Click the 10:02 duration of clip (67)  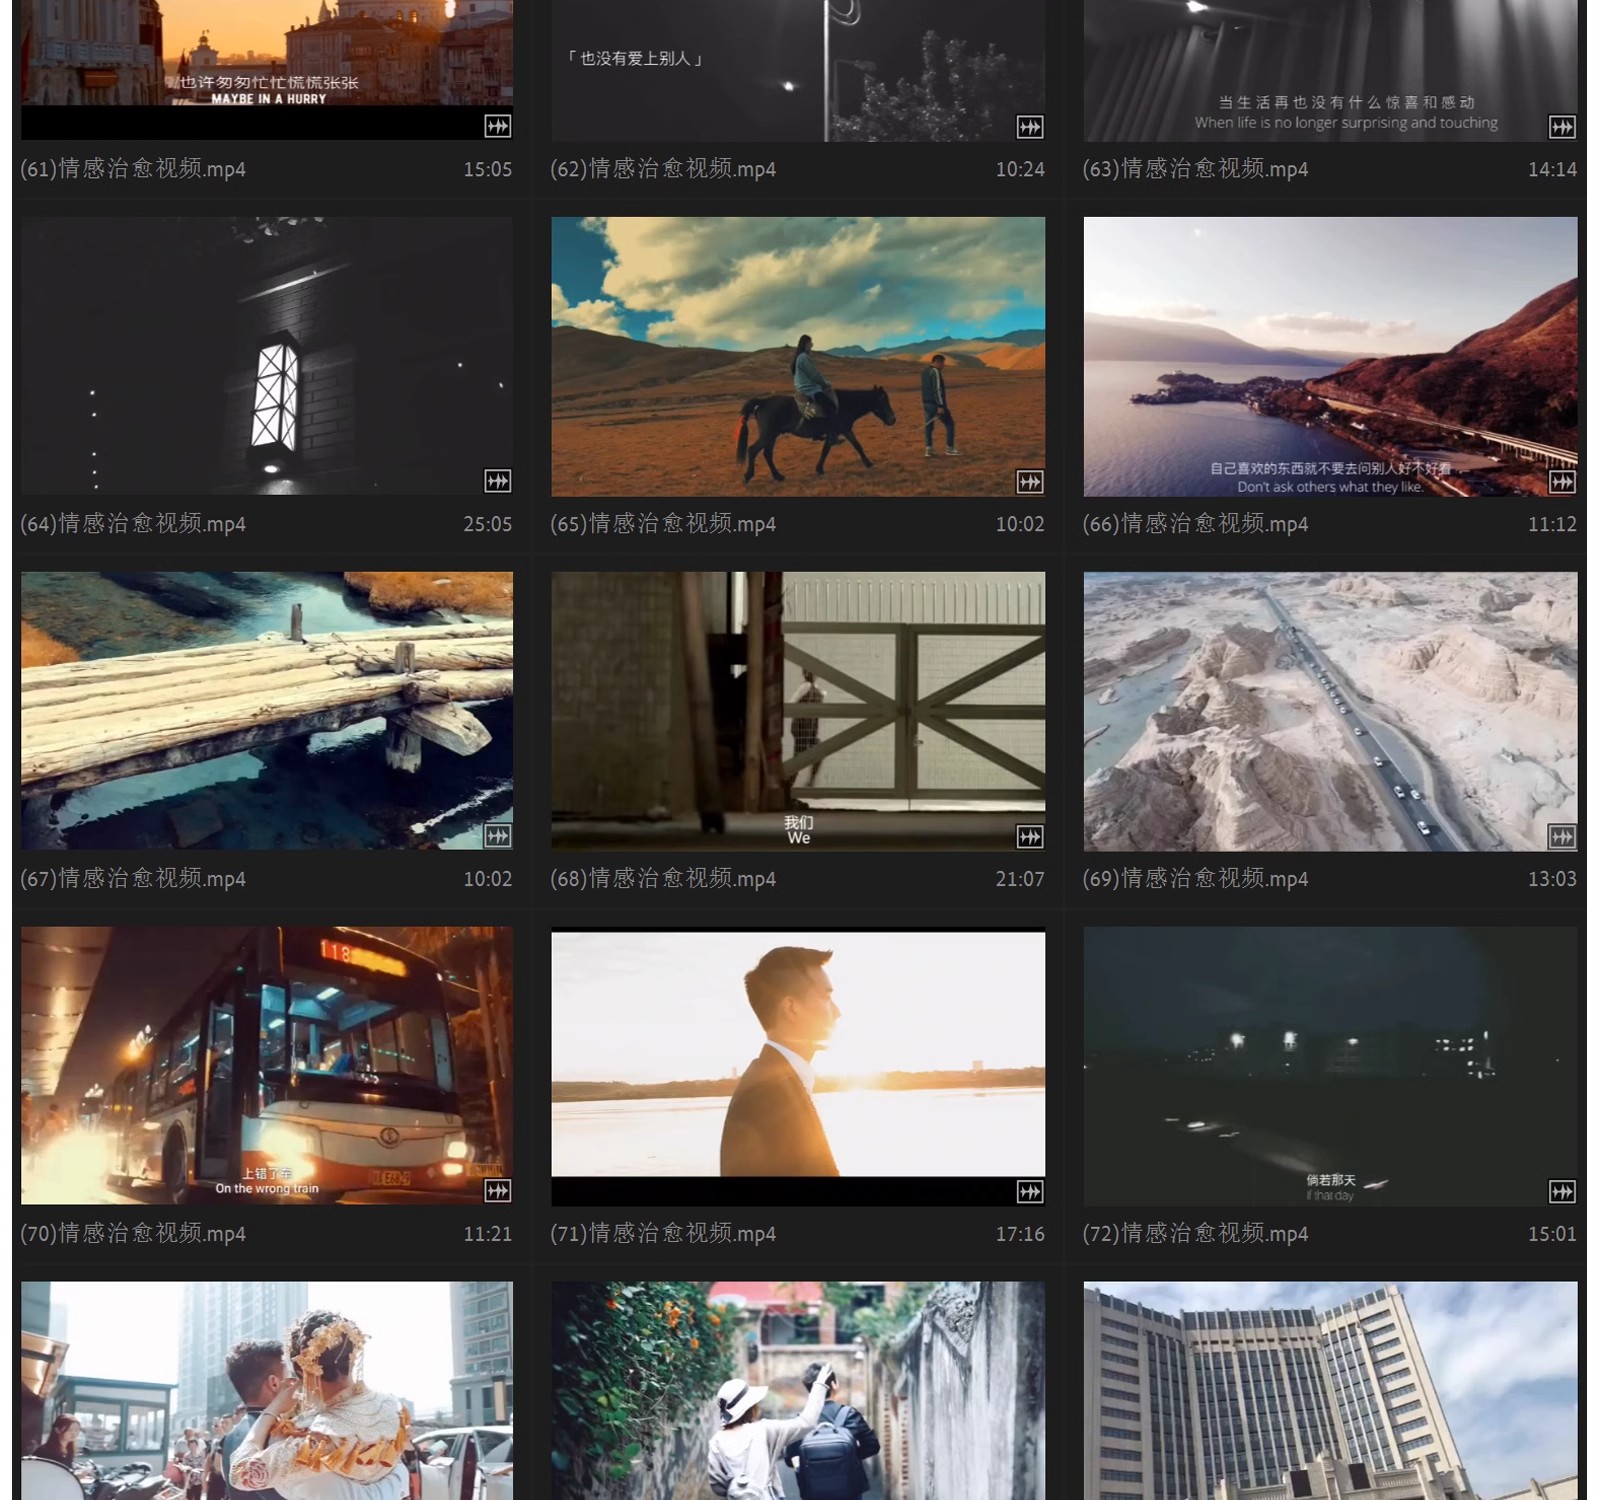click(488, 880)
